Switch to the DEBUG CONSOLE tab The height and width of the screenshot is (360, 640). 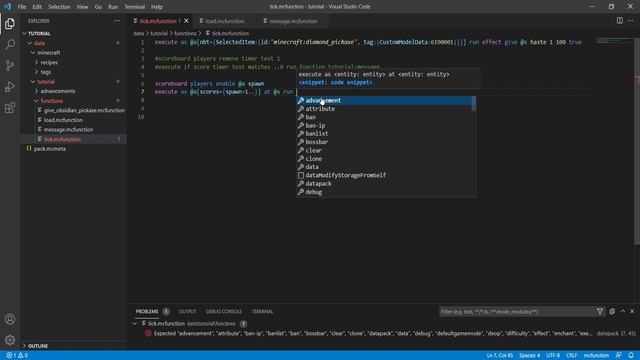(224, 311)
